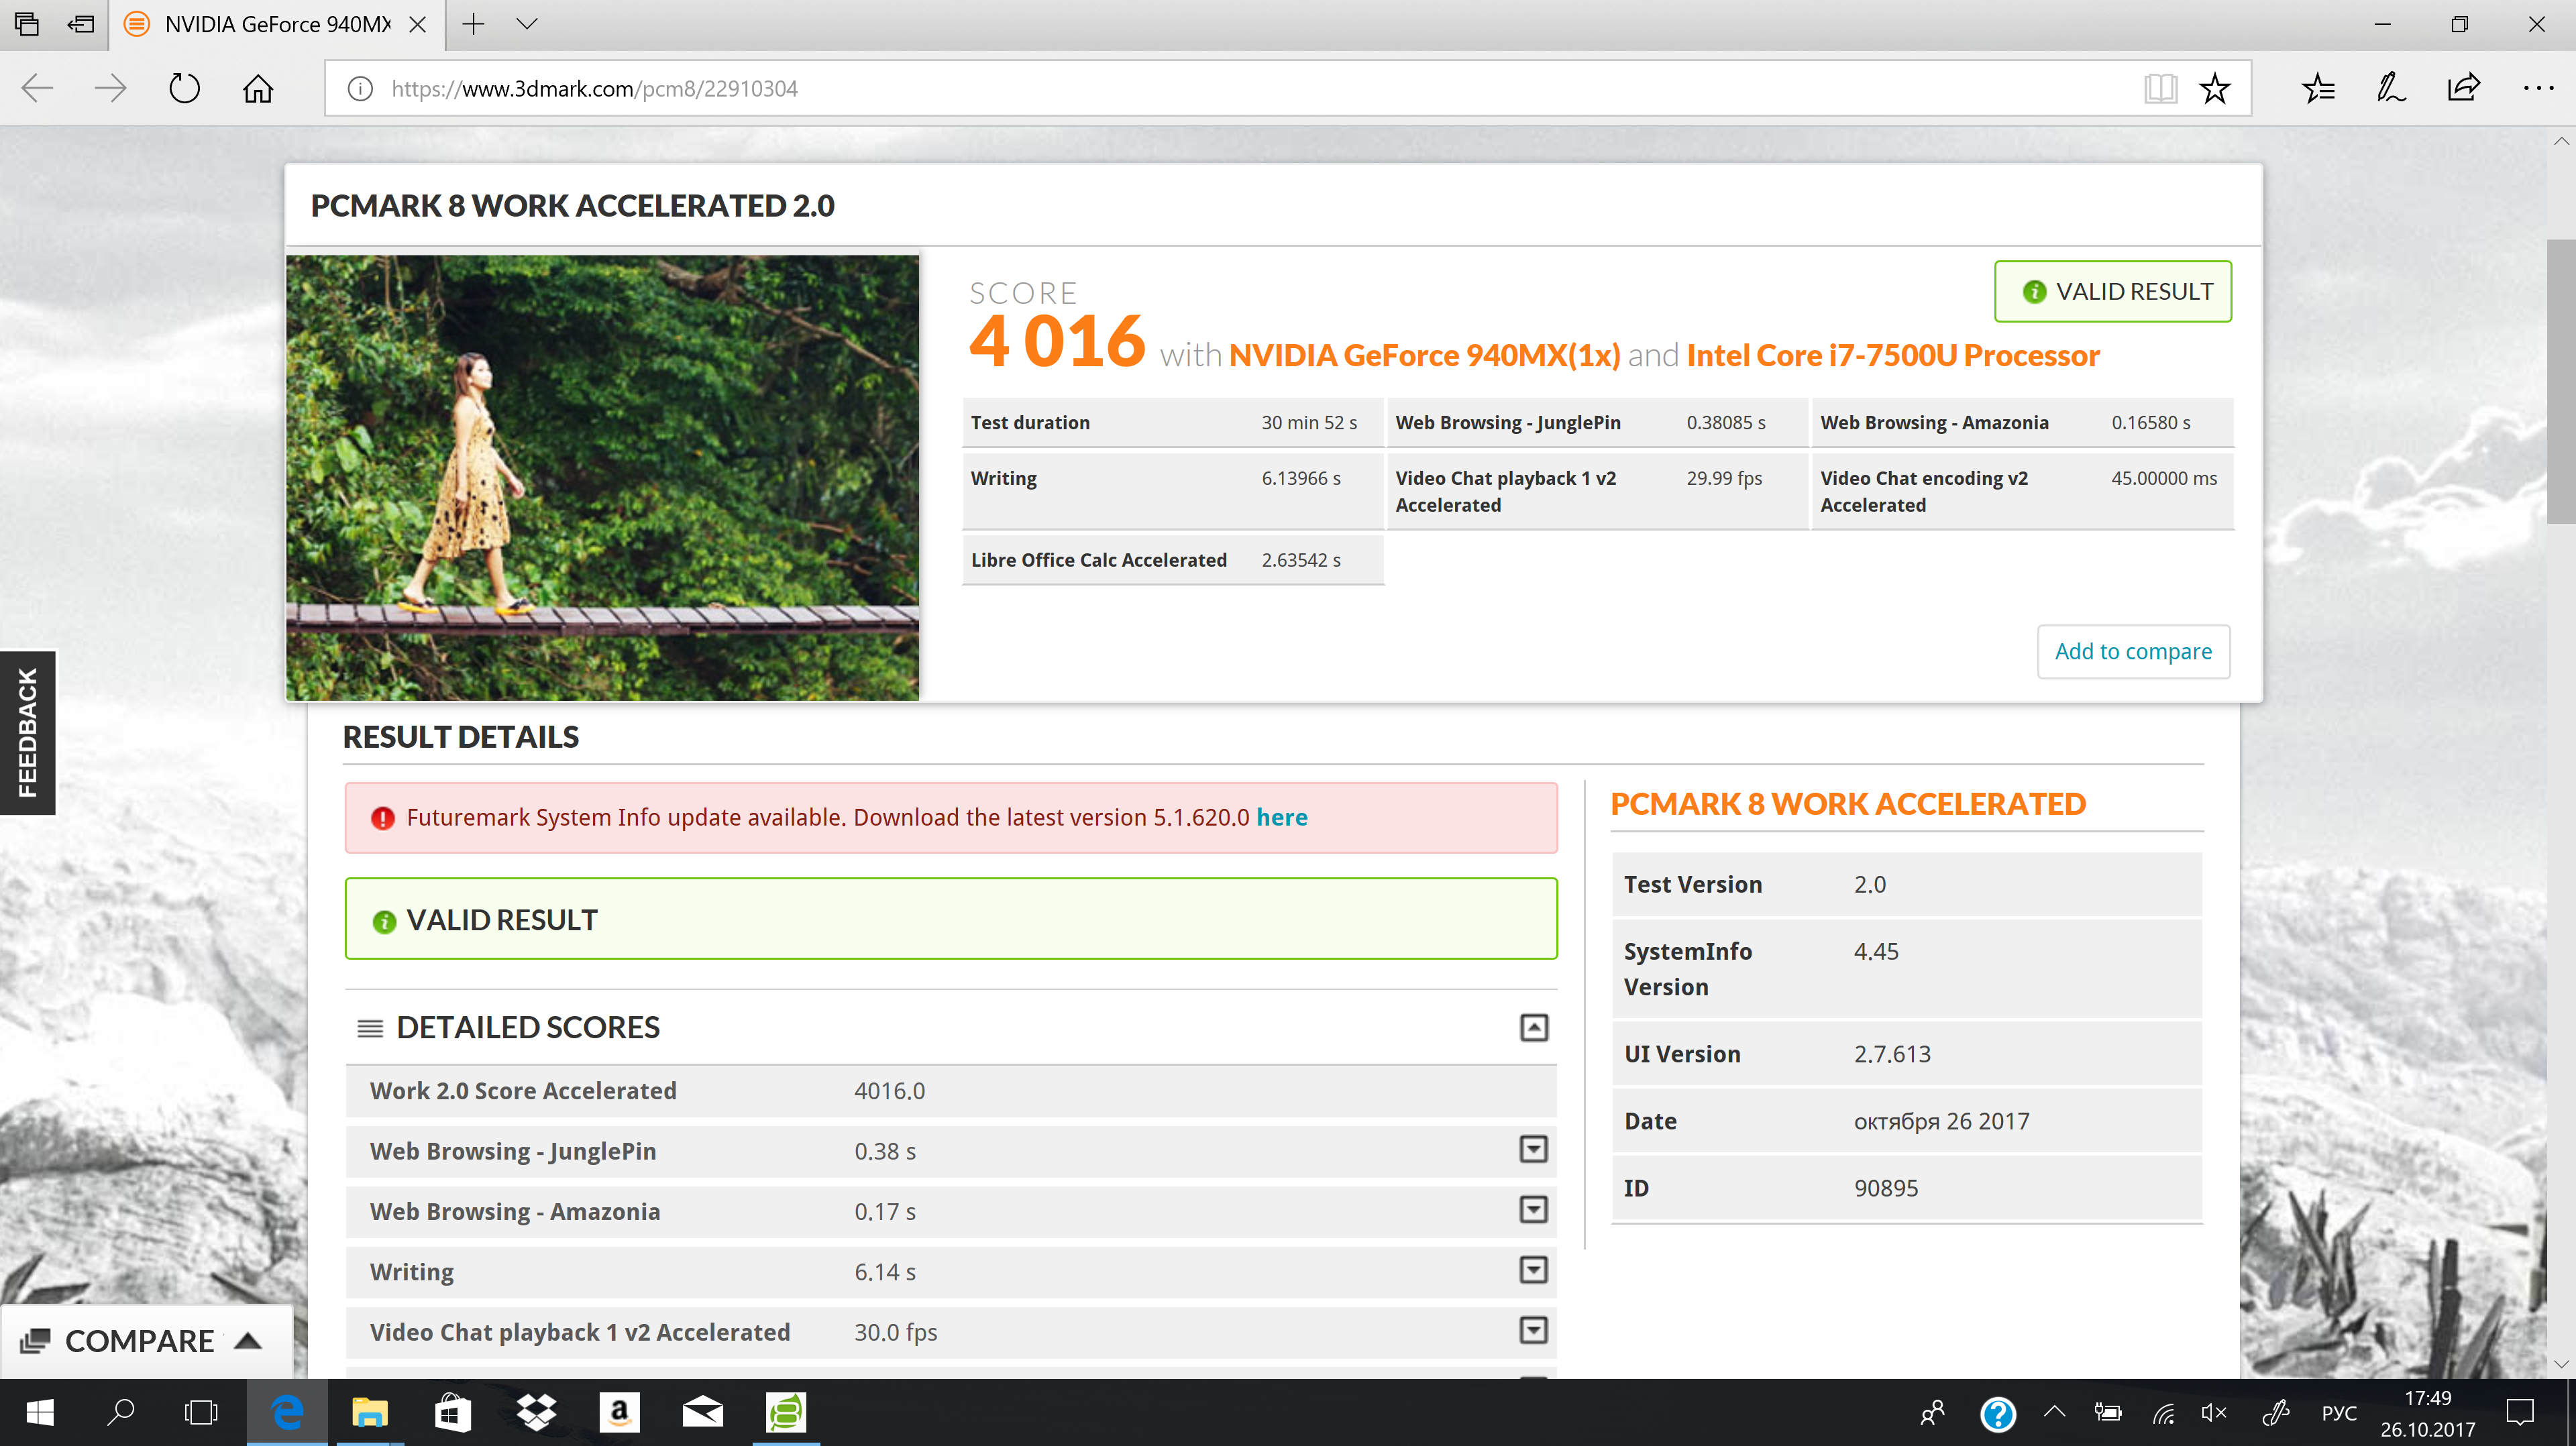Open NVIDIA GeForce 940MX(1x) link
Viewport: 2576px width, 1446px height.
[1424, 355]
